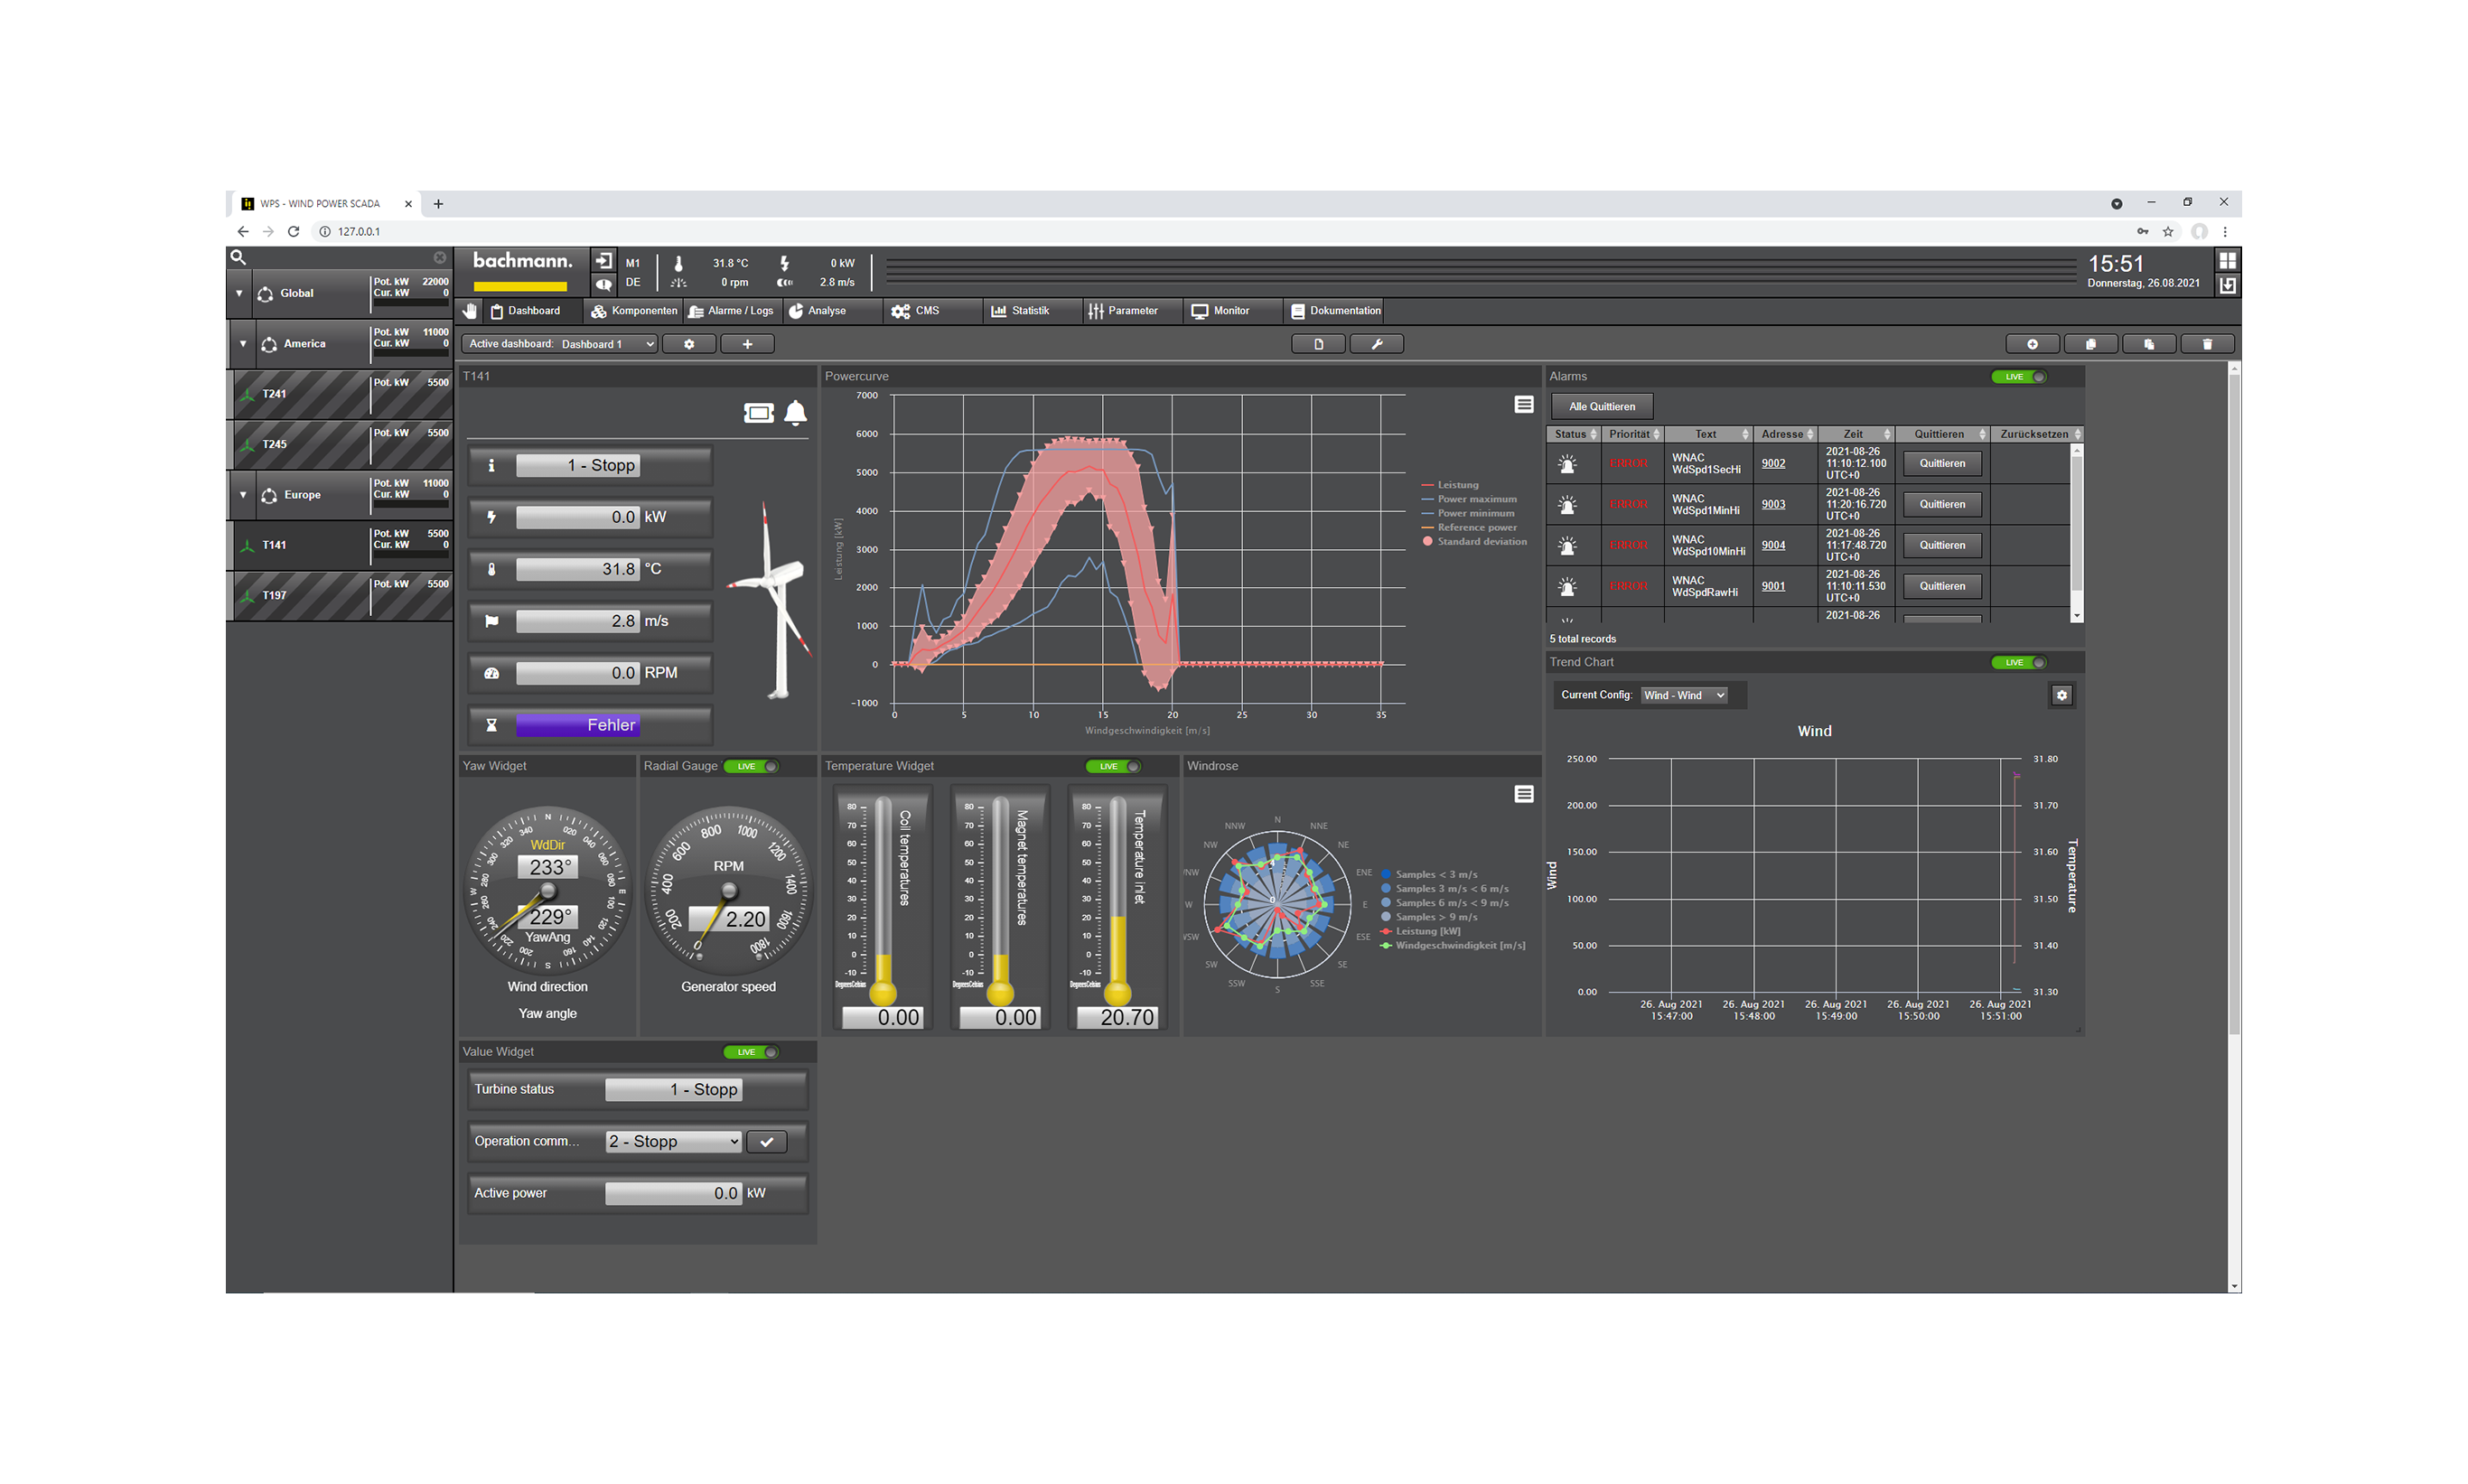
Task: Click the bell alarm icon in T141
Action: [795, 413]
